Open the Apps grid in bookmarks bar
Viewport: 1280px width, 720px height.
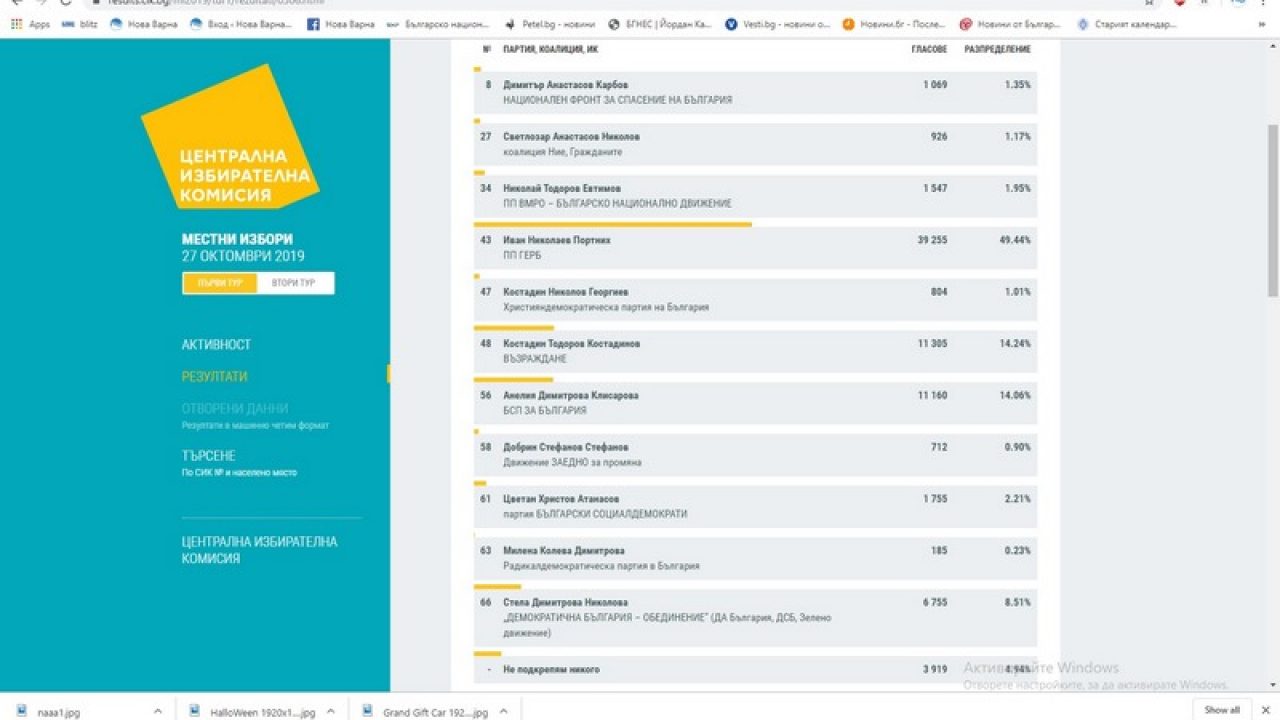coord(30,24)
